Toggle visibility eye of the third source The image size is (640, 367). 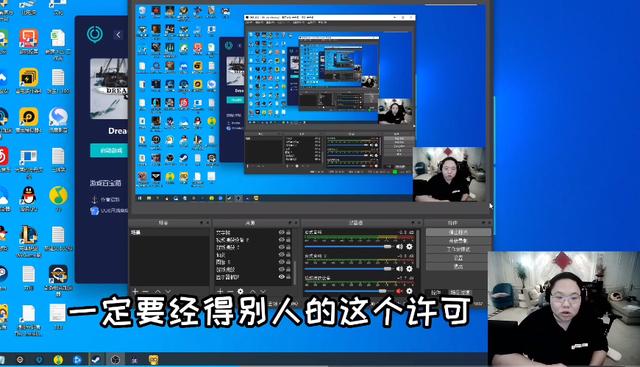pyautogui.click(x=281, y=247)
